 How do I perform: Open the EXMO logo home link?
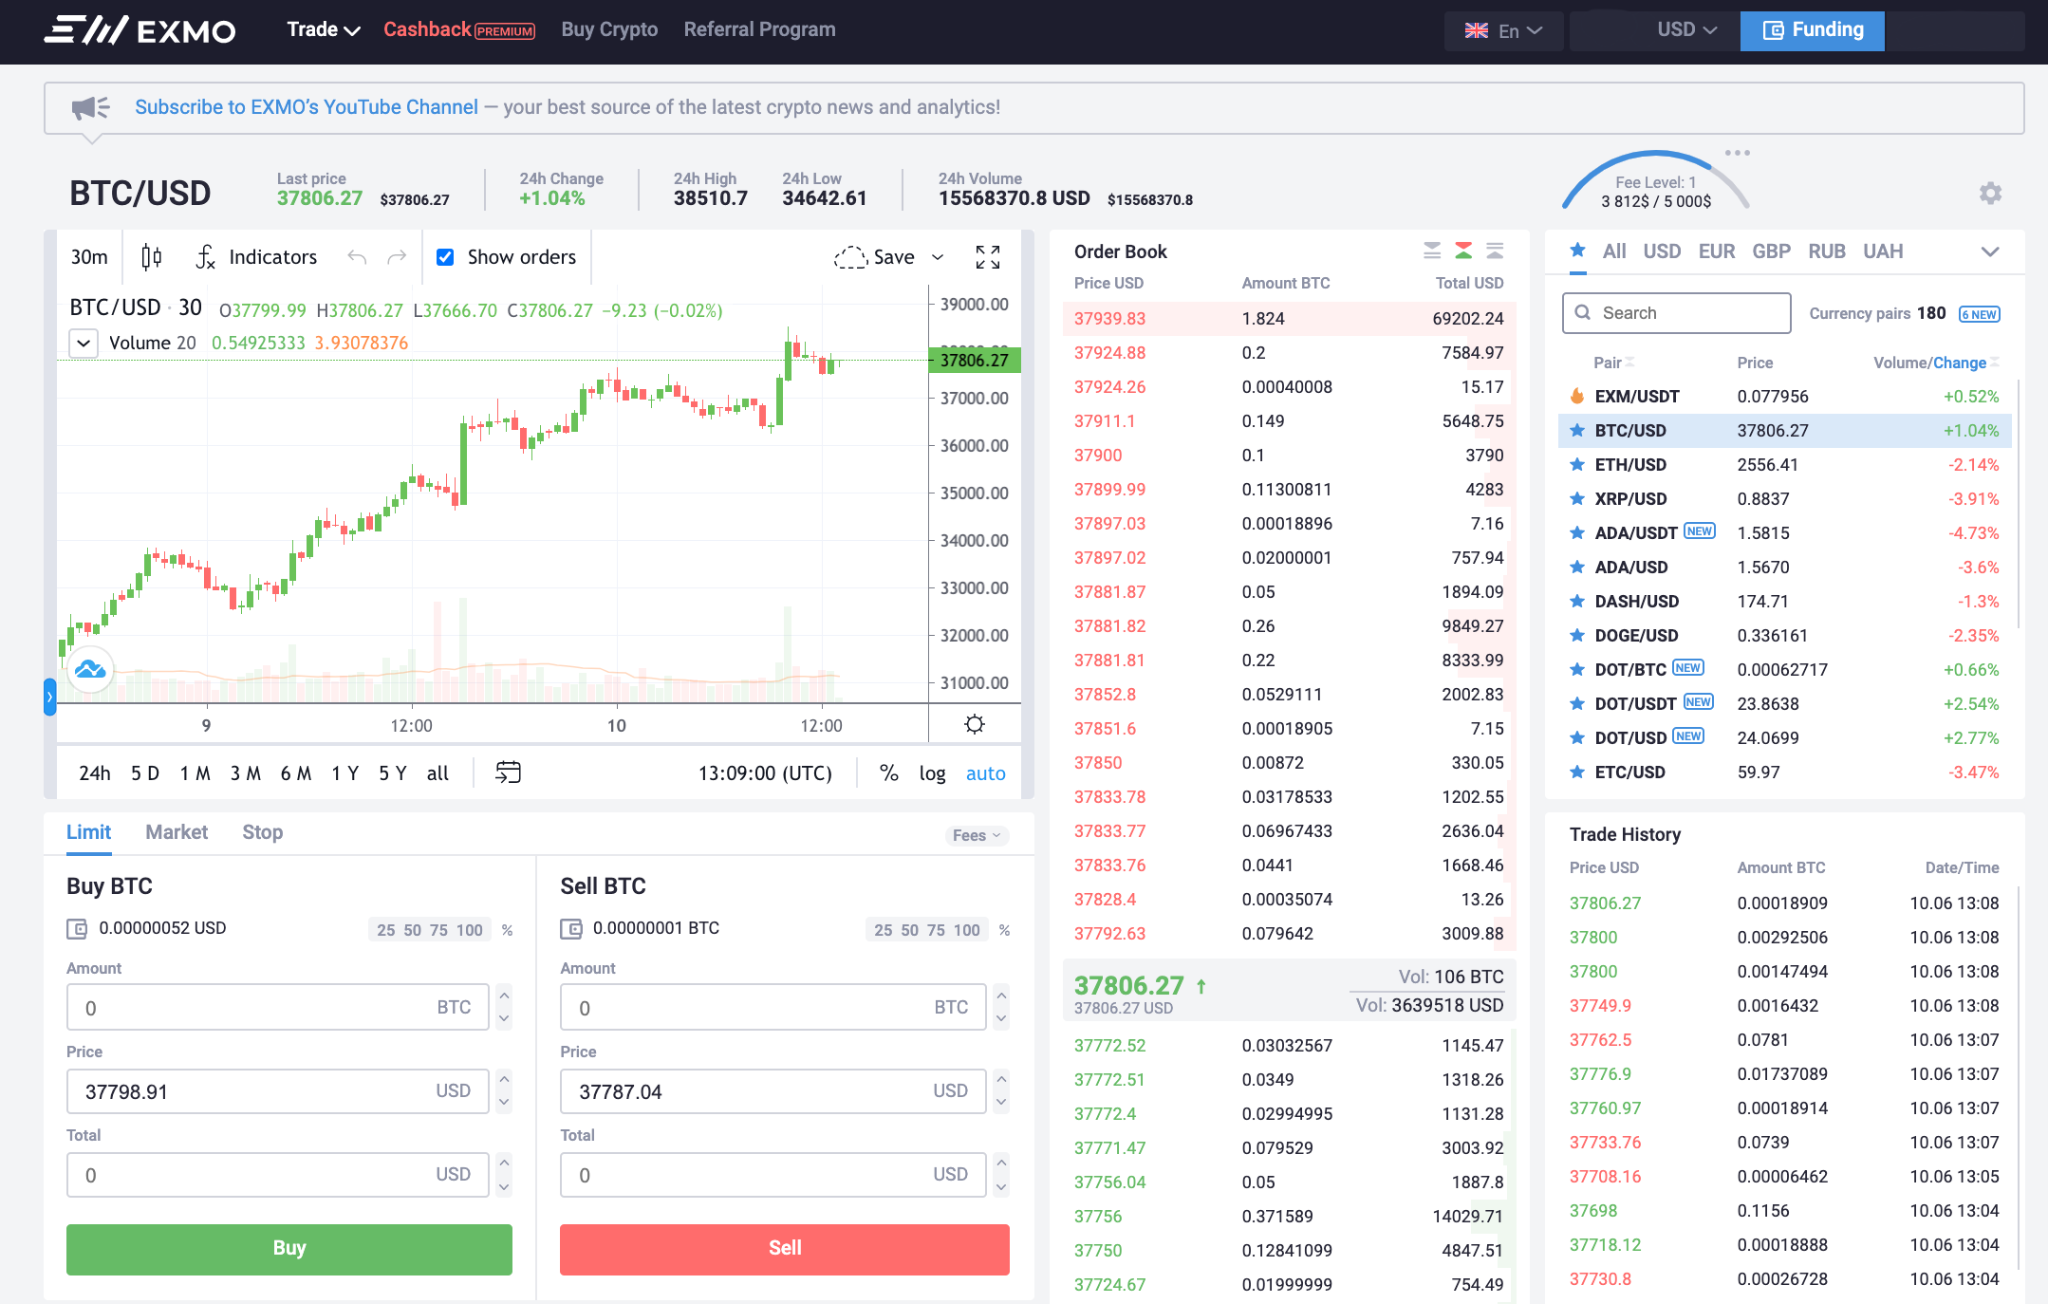(x=140, y=30)
